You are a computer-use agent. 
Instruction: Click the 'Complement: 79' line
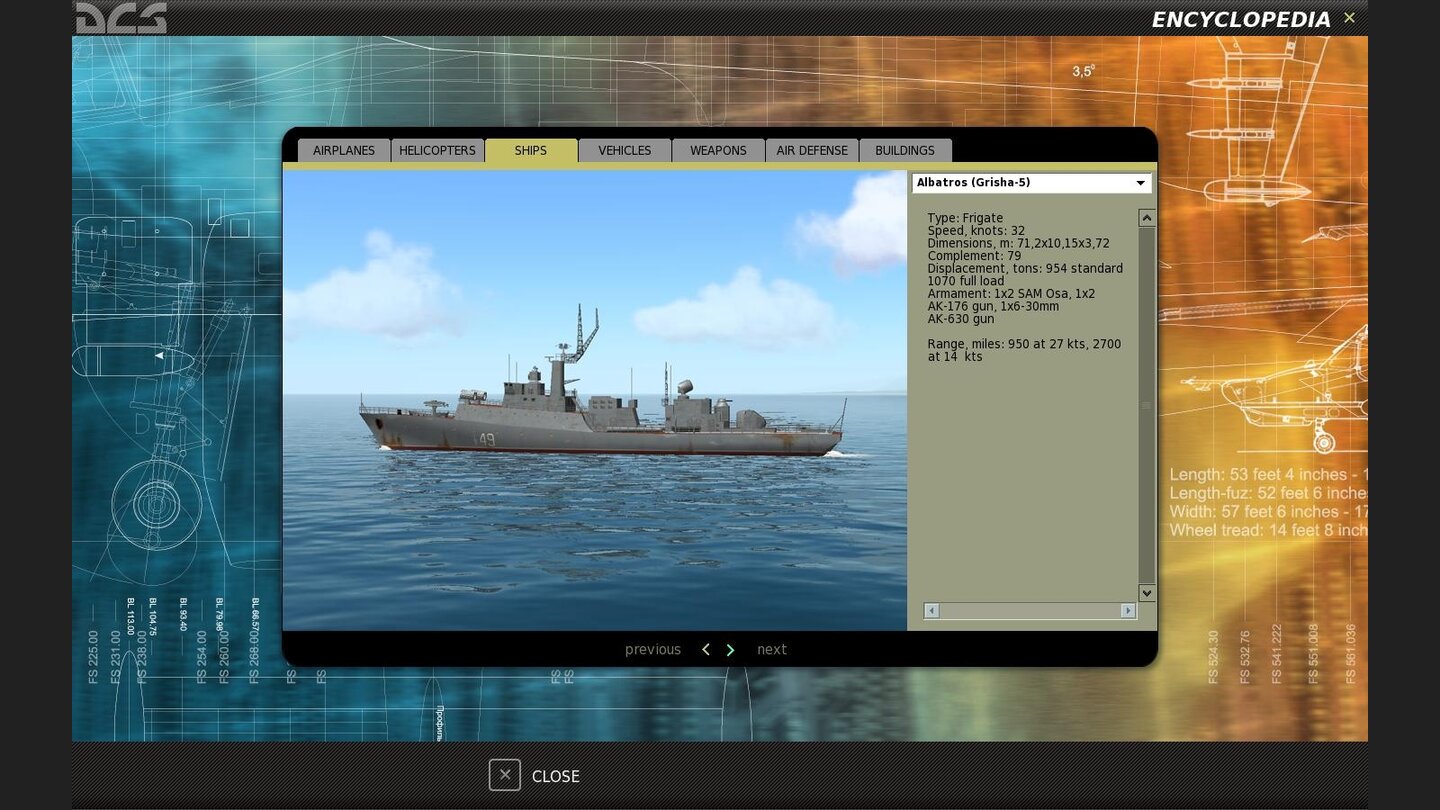[x=974, y=256]
